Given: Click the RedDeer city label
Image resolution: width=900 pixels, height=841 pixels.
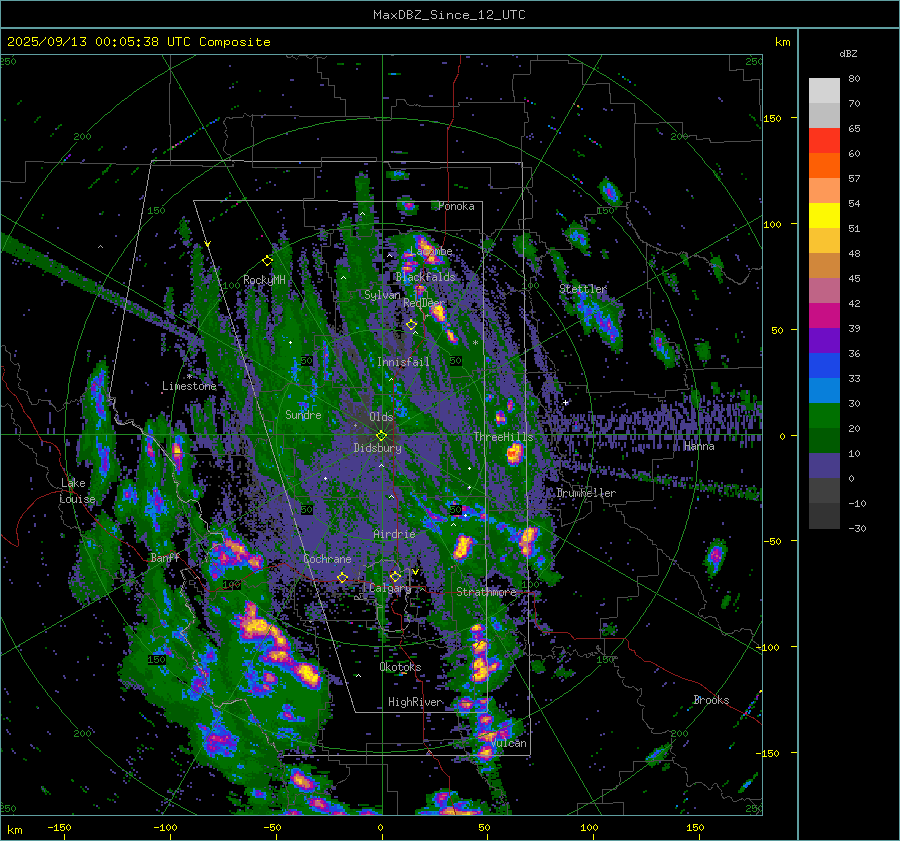Looking at the screenshot, I should (x=424, y=303).
